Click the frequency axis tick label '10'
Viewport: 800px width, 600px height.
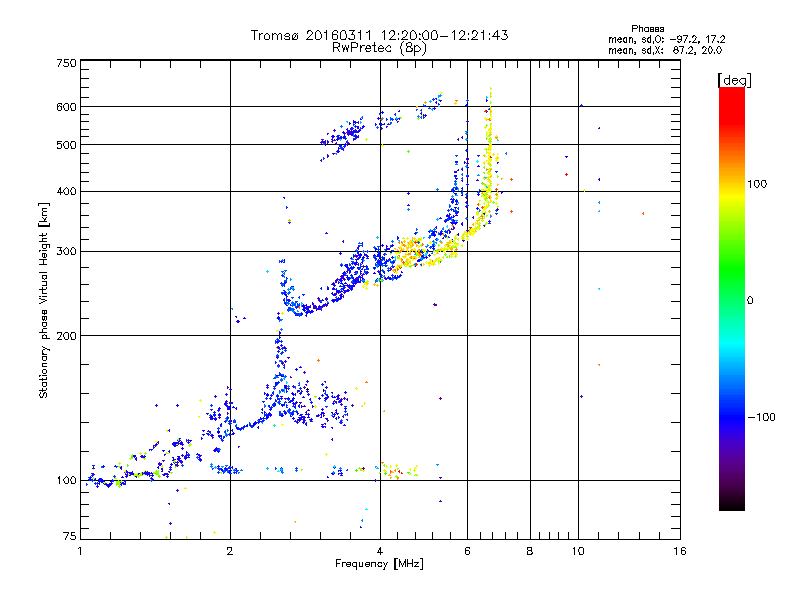(x=578, y=551)
